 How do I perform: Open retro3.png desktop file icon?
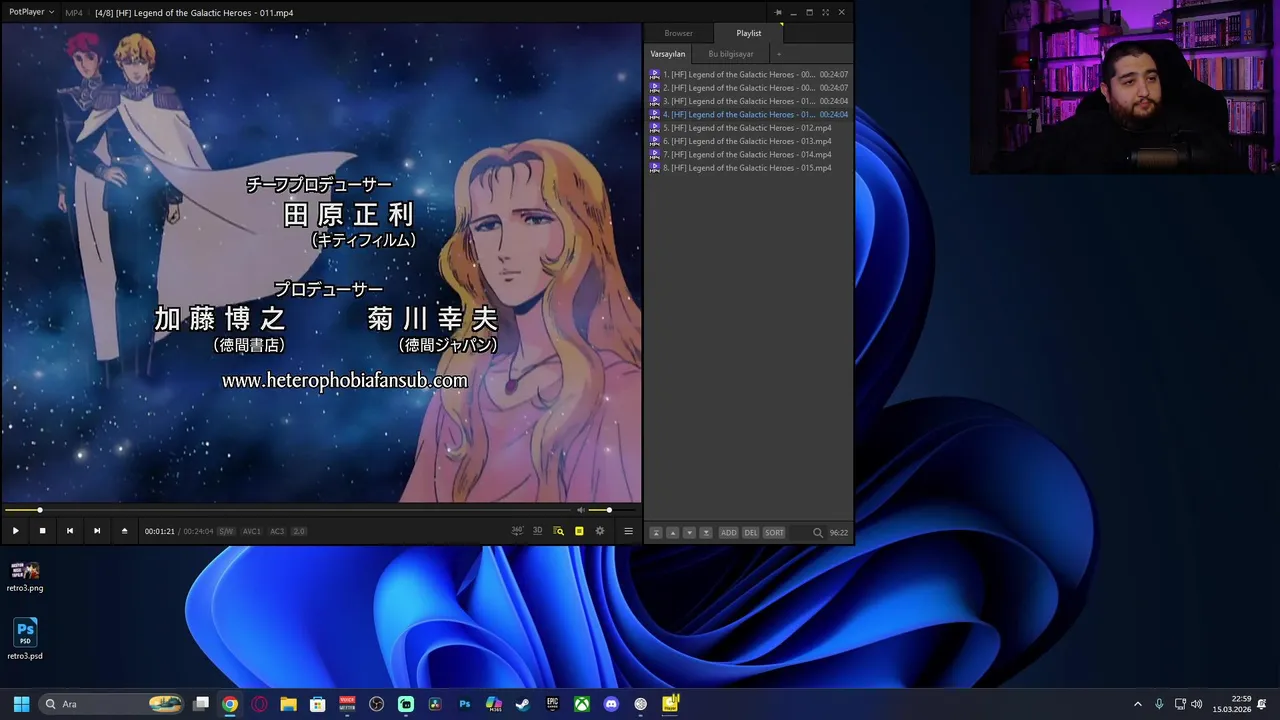[x=25, y=576]
